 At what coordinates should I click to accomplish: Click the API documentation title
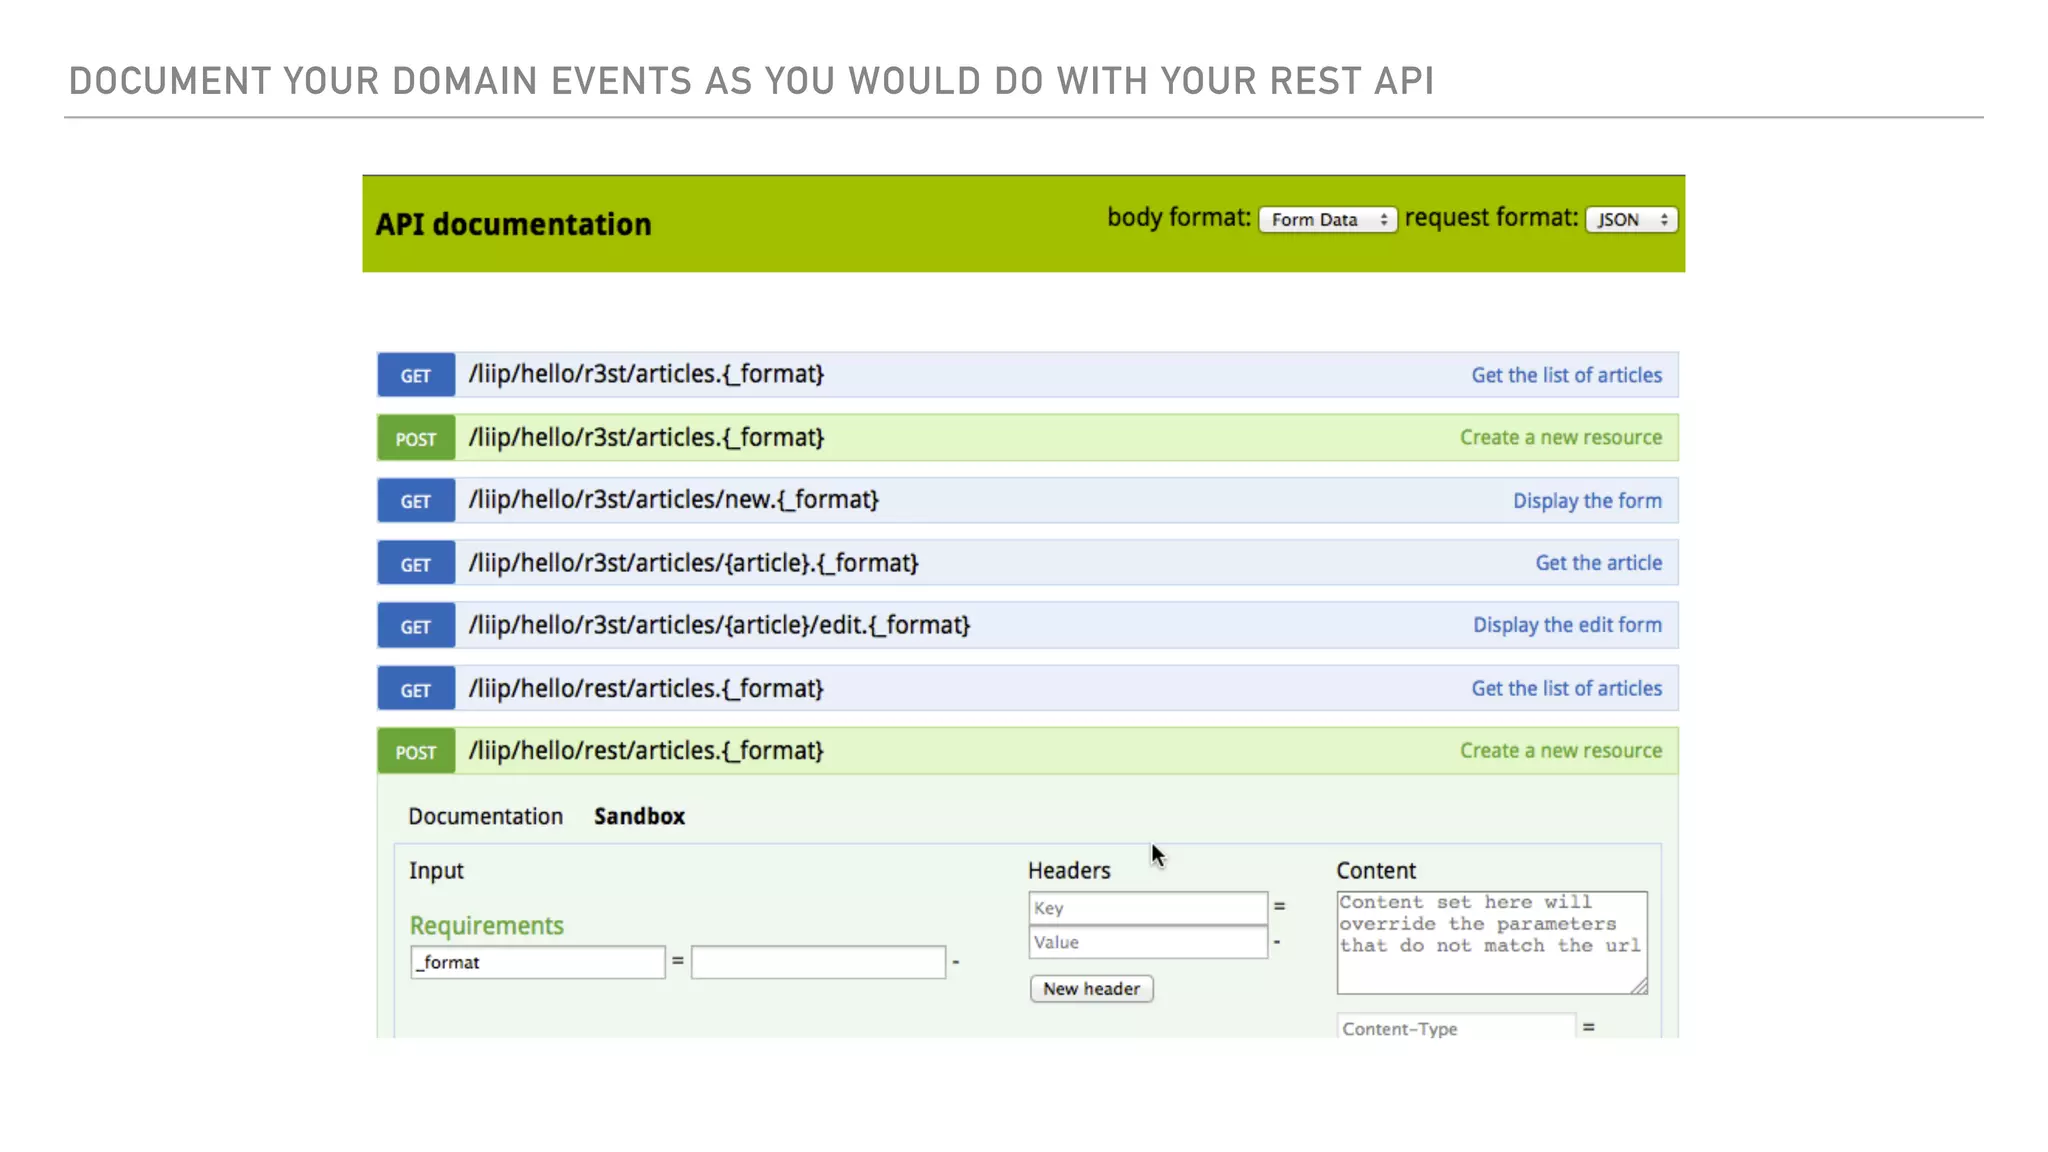click(513, 224)
